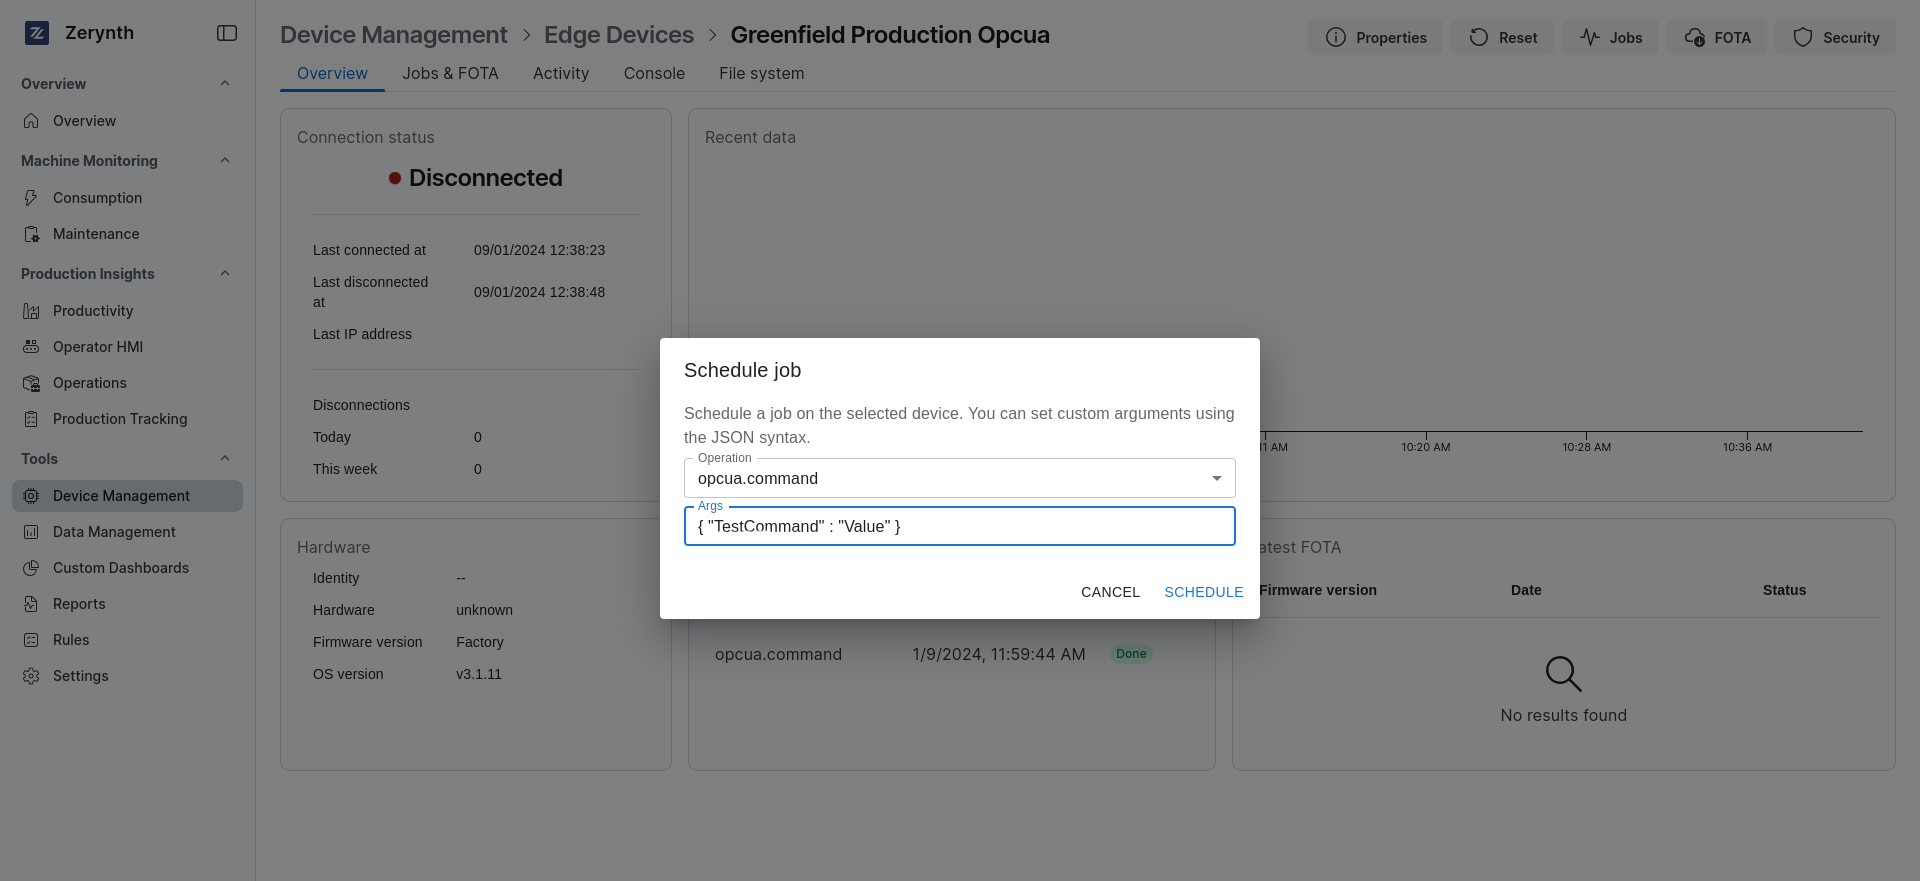The height and width of the screenshot is (881, 1920).
Task: Click the magnifier No results icon
Action: point(1563,674)
